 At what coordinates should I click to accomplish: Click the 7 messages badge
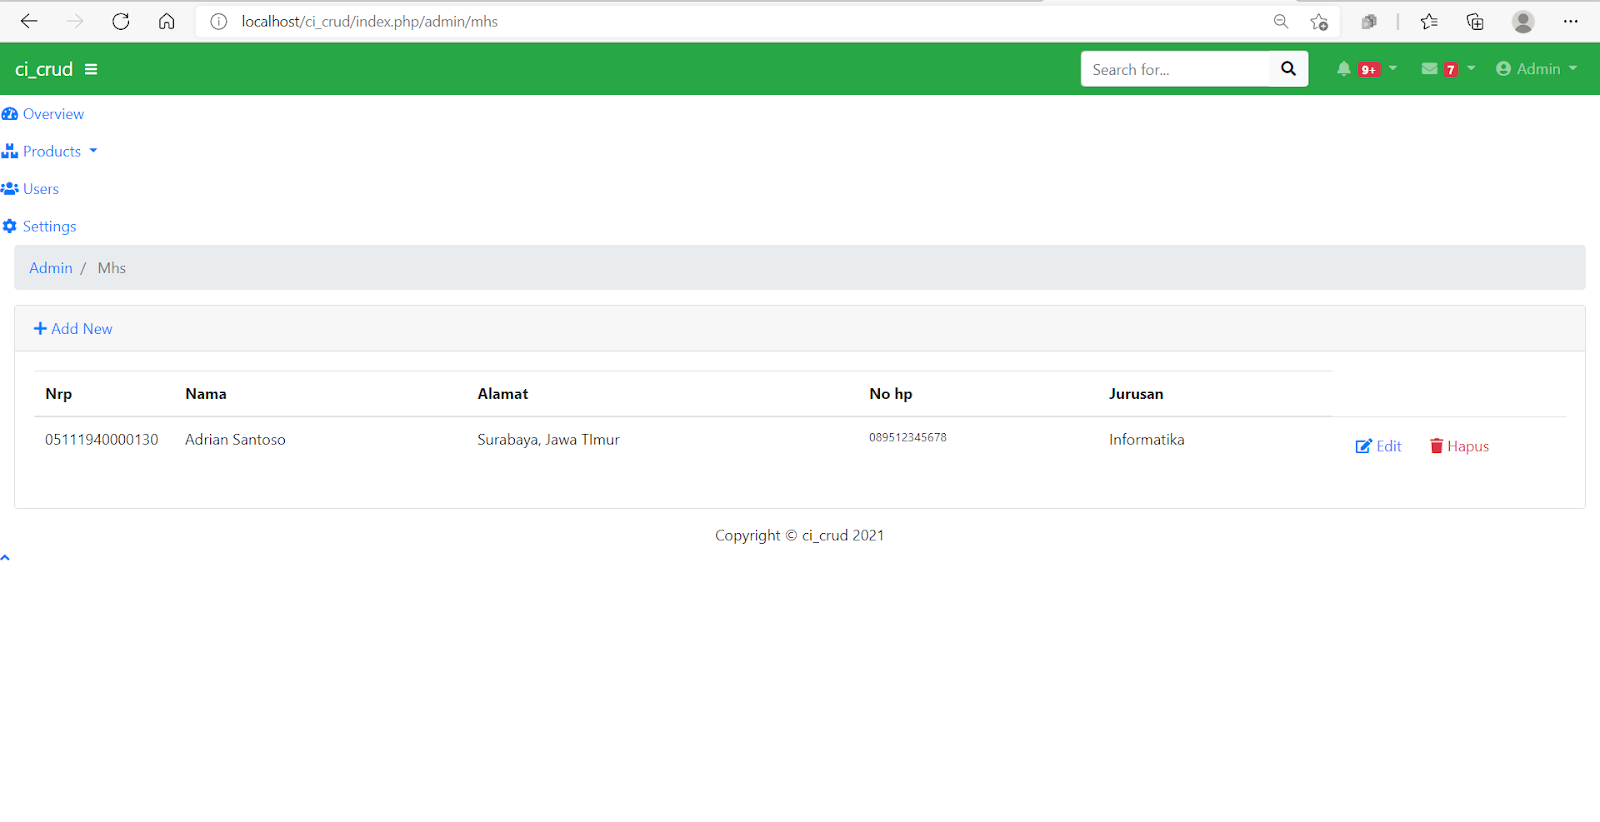coord(1451,70)
